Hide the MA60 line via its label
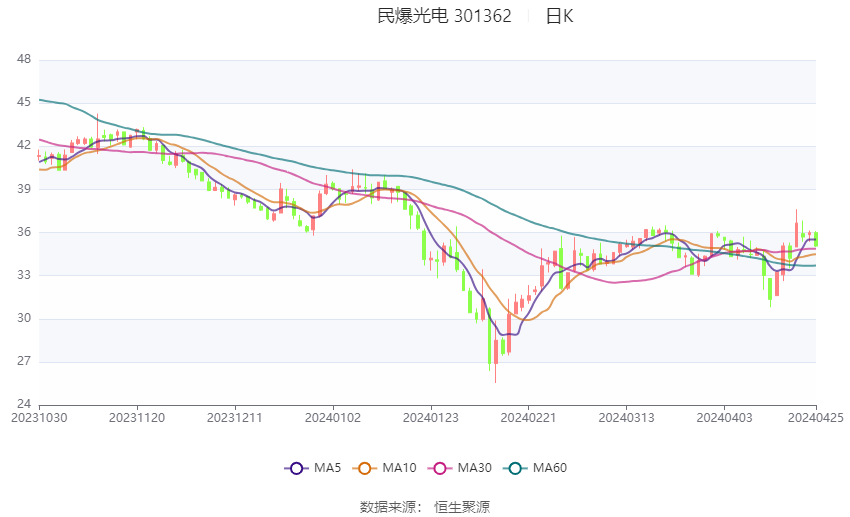 550,468
